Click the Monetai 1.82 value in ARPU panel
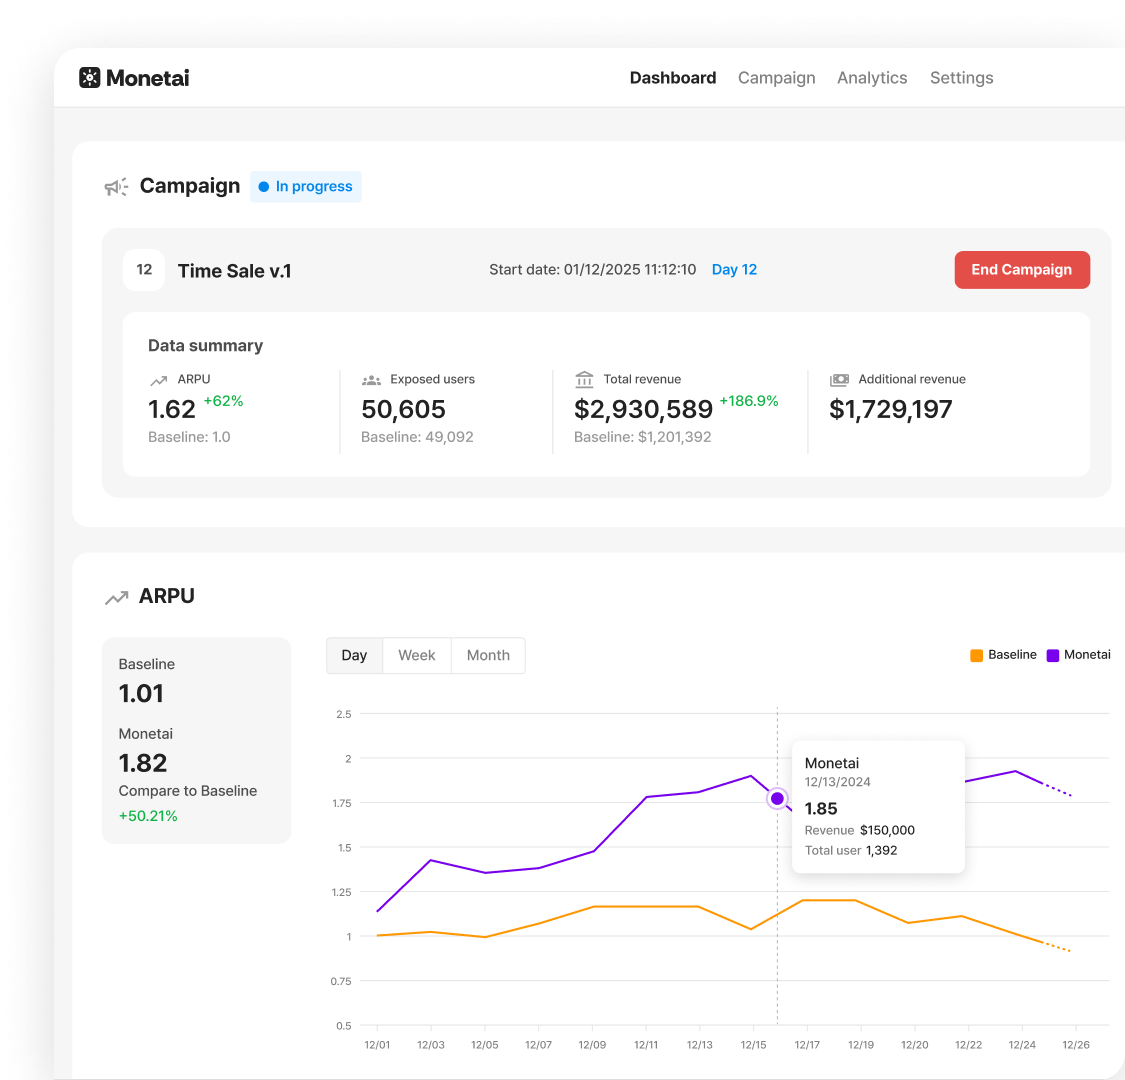 pos(143,763)
